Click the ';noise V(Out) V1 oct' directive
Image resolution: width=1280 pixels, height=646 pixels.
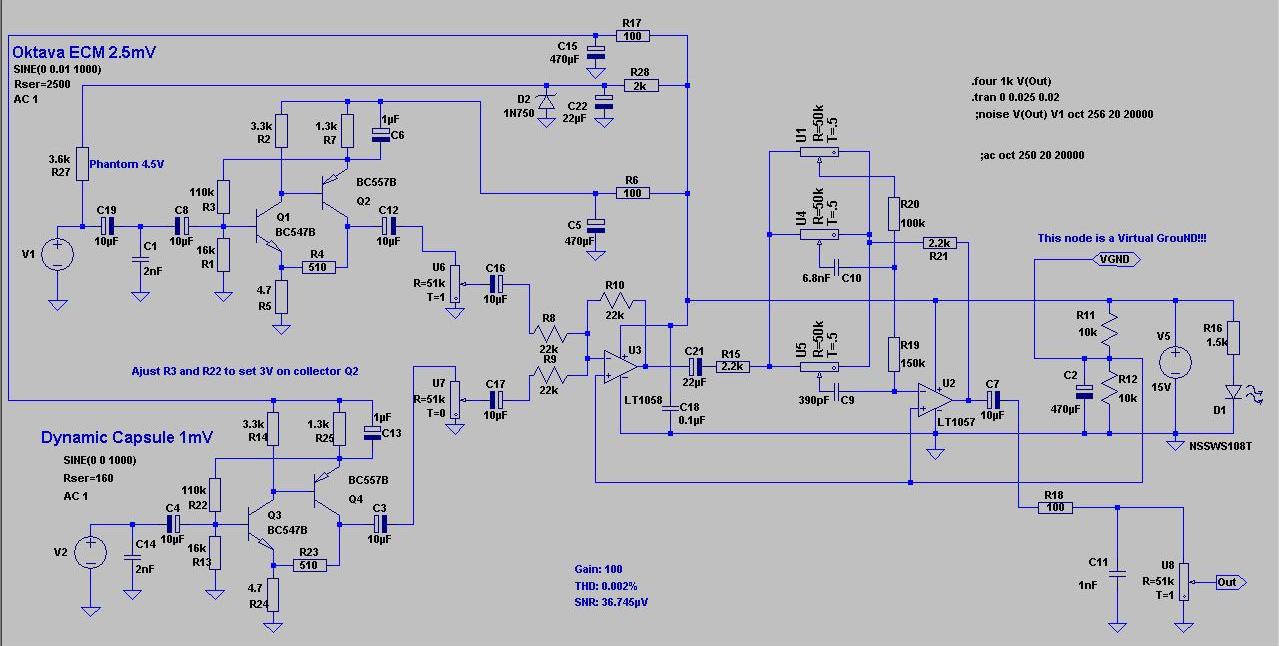[x=1063, y=114]
